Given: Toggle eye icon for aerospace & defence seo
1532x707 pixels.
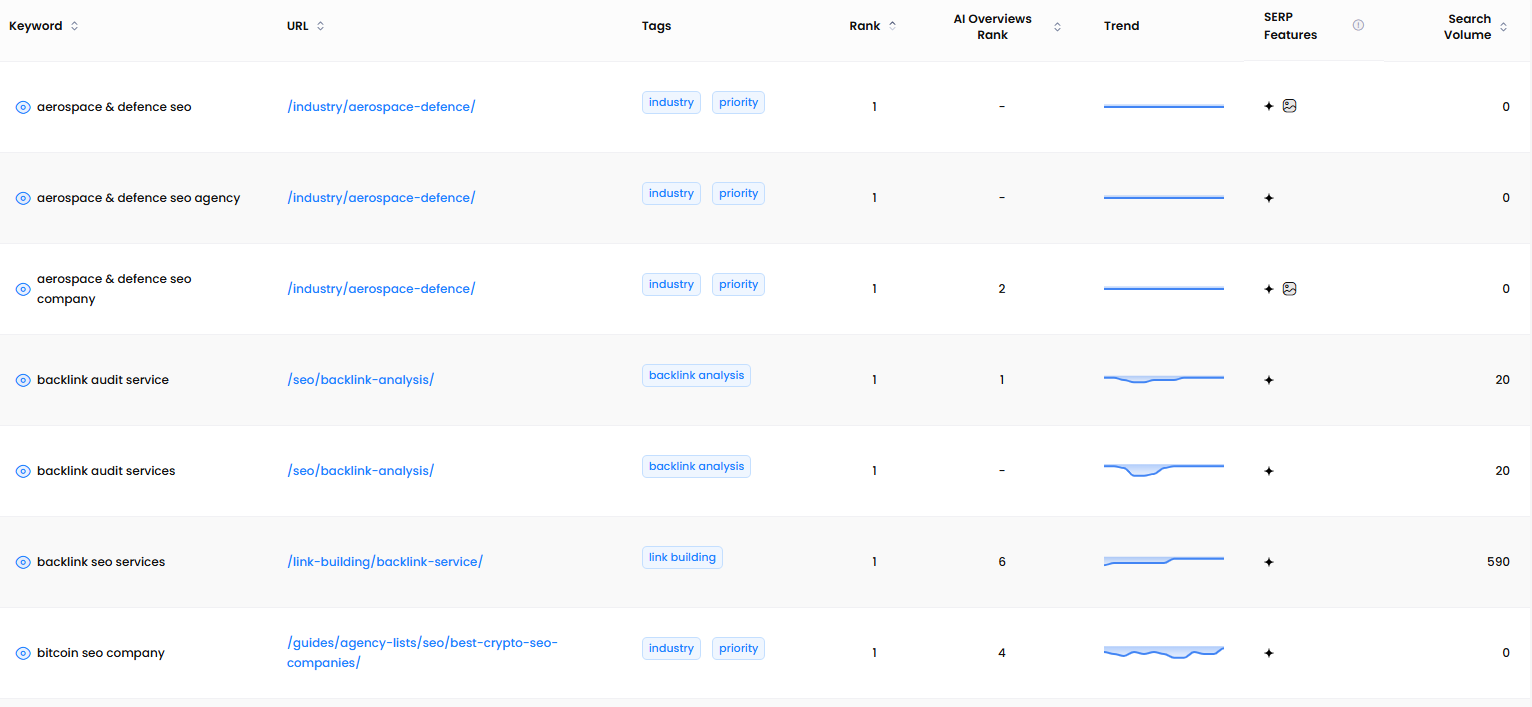Looking at the screenshot, I should pos(23,107).
